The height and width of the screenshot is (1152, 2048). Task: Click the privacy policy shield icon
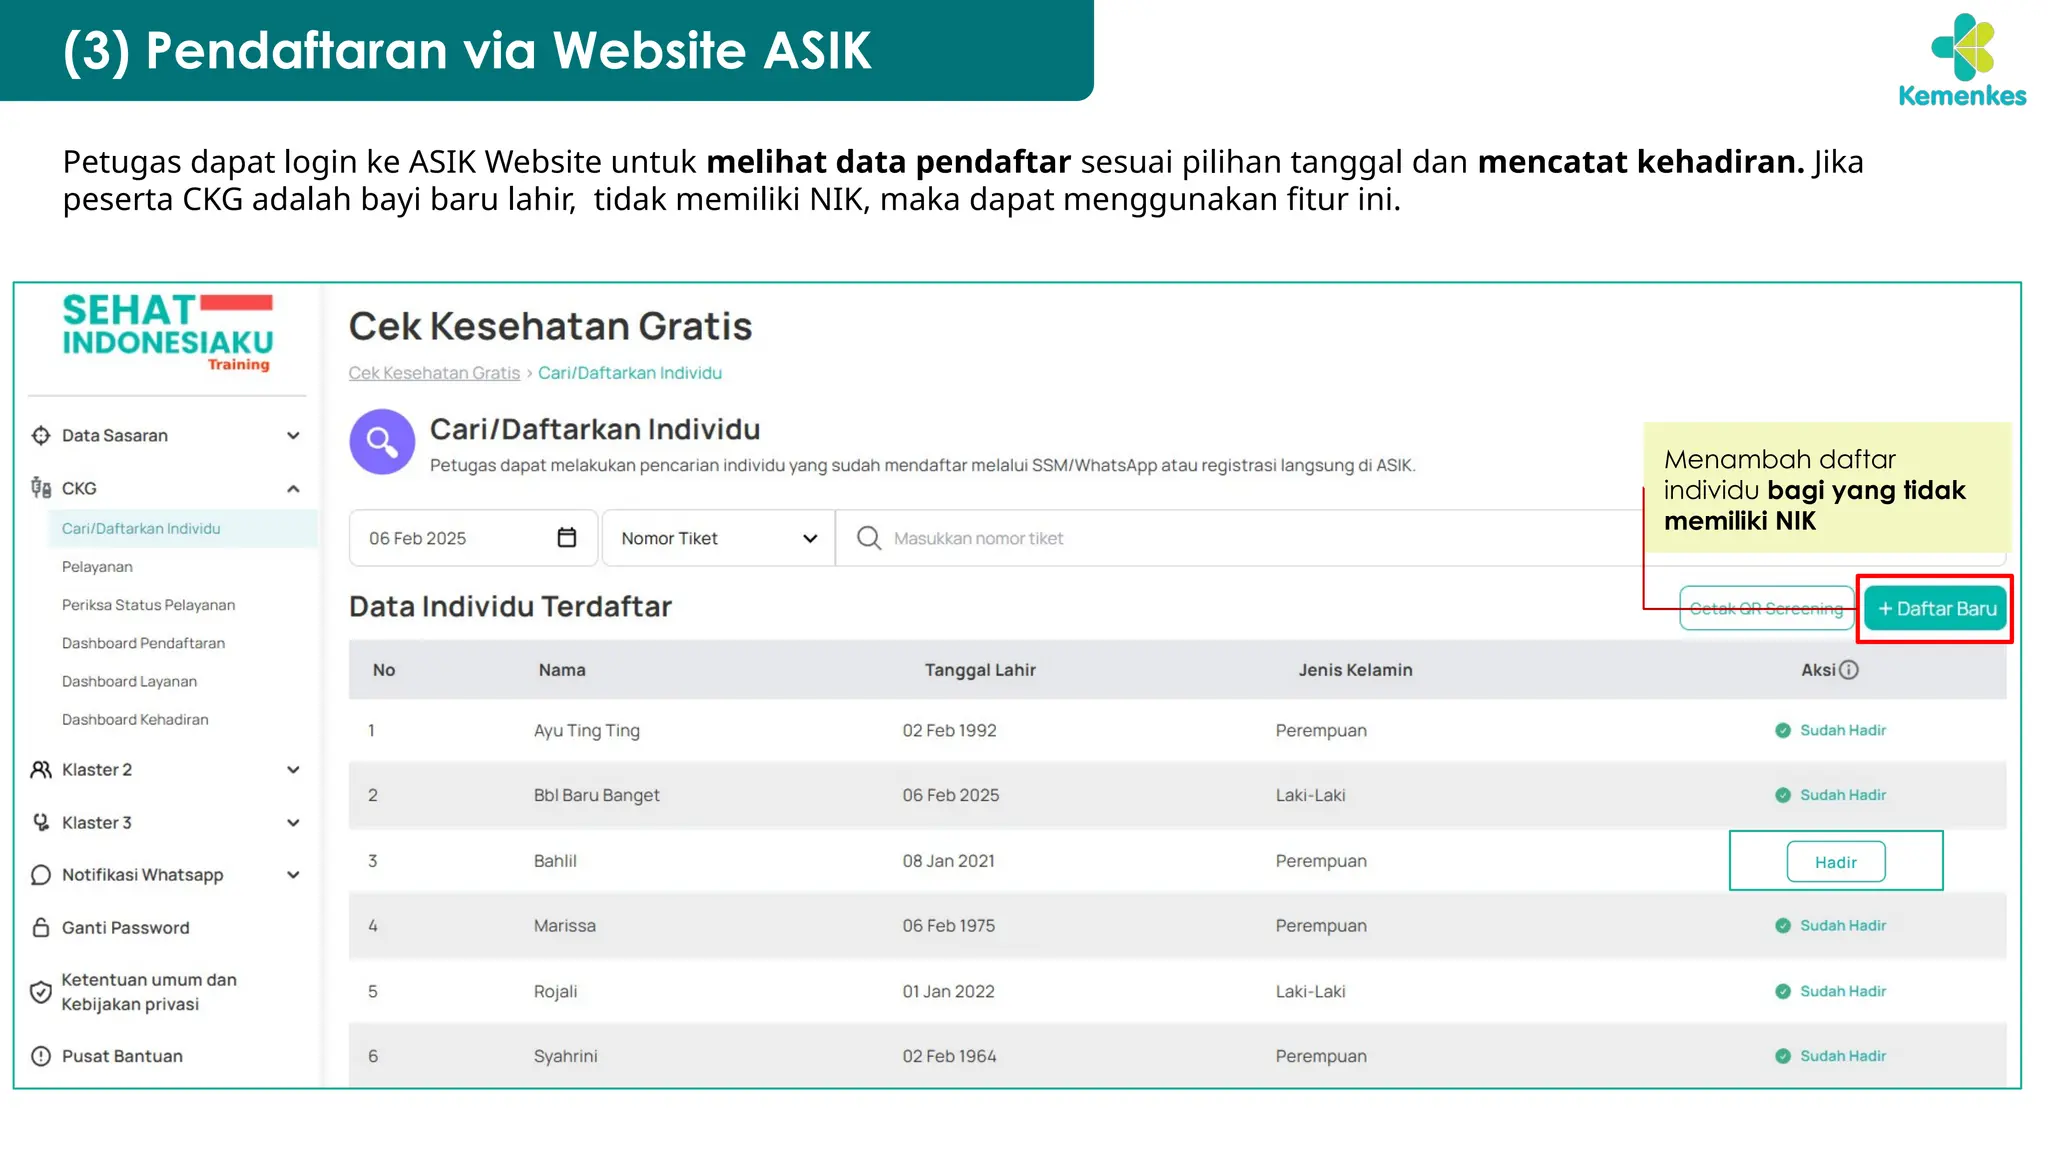click(x=41, y=992)
